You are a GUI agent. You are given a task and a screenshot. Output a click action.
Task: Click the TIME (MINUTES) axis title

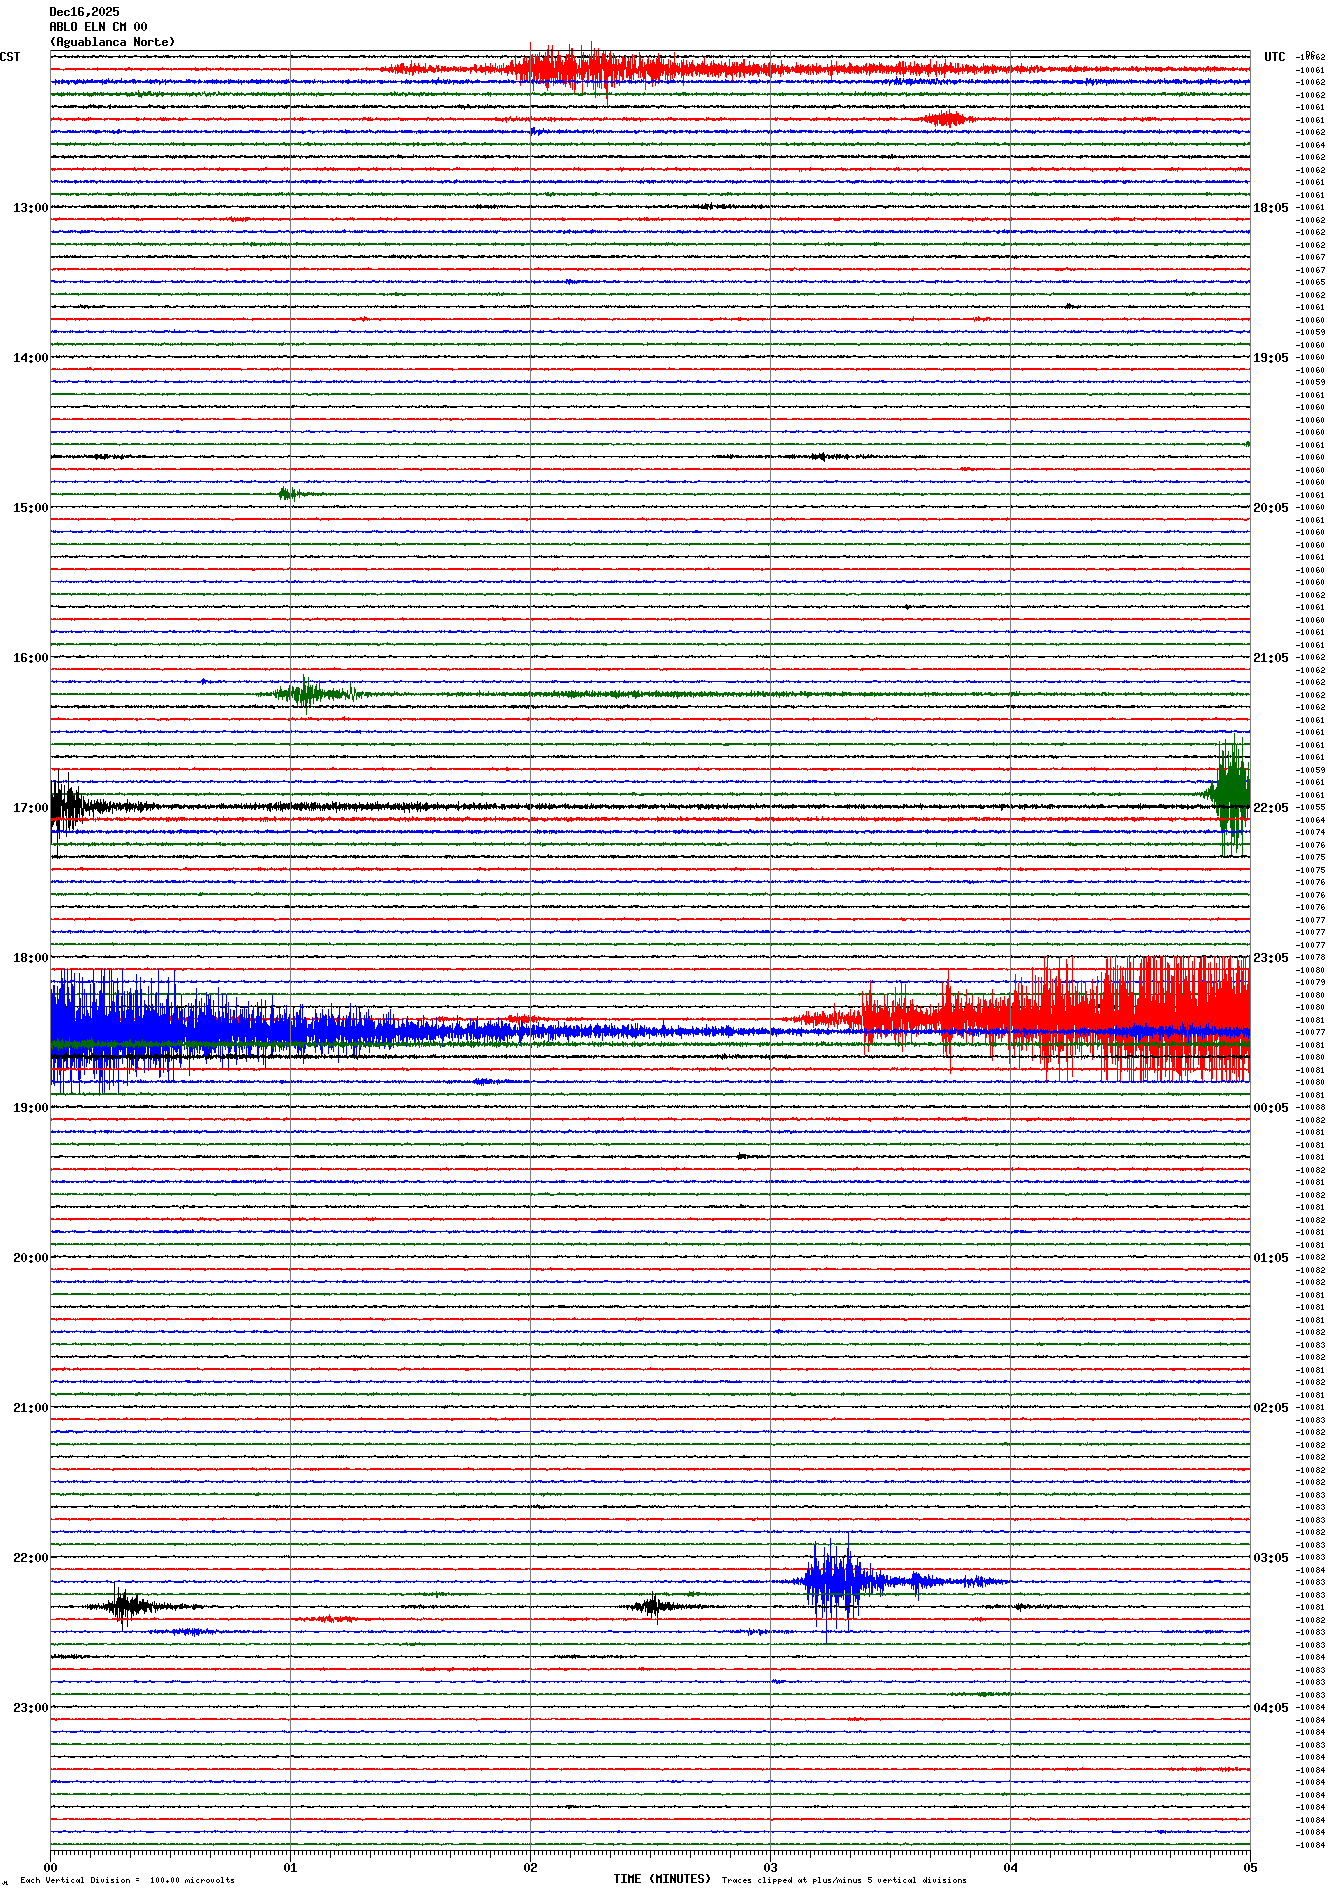click(661, 1879)
